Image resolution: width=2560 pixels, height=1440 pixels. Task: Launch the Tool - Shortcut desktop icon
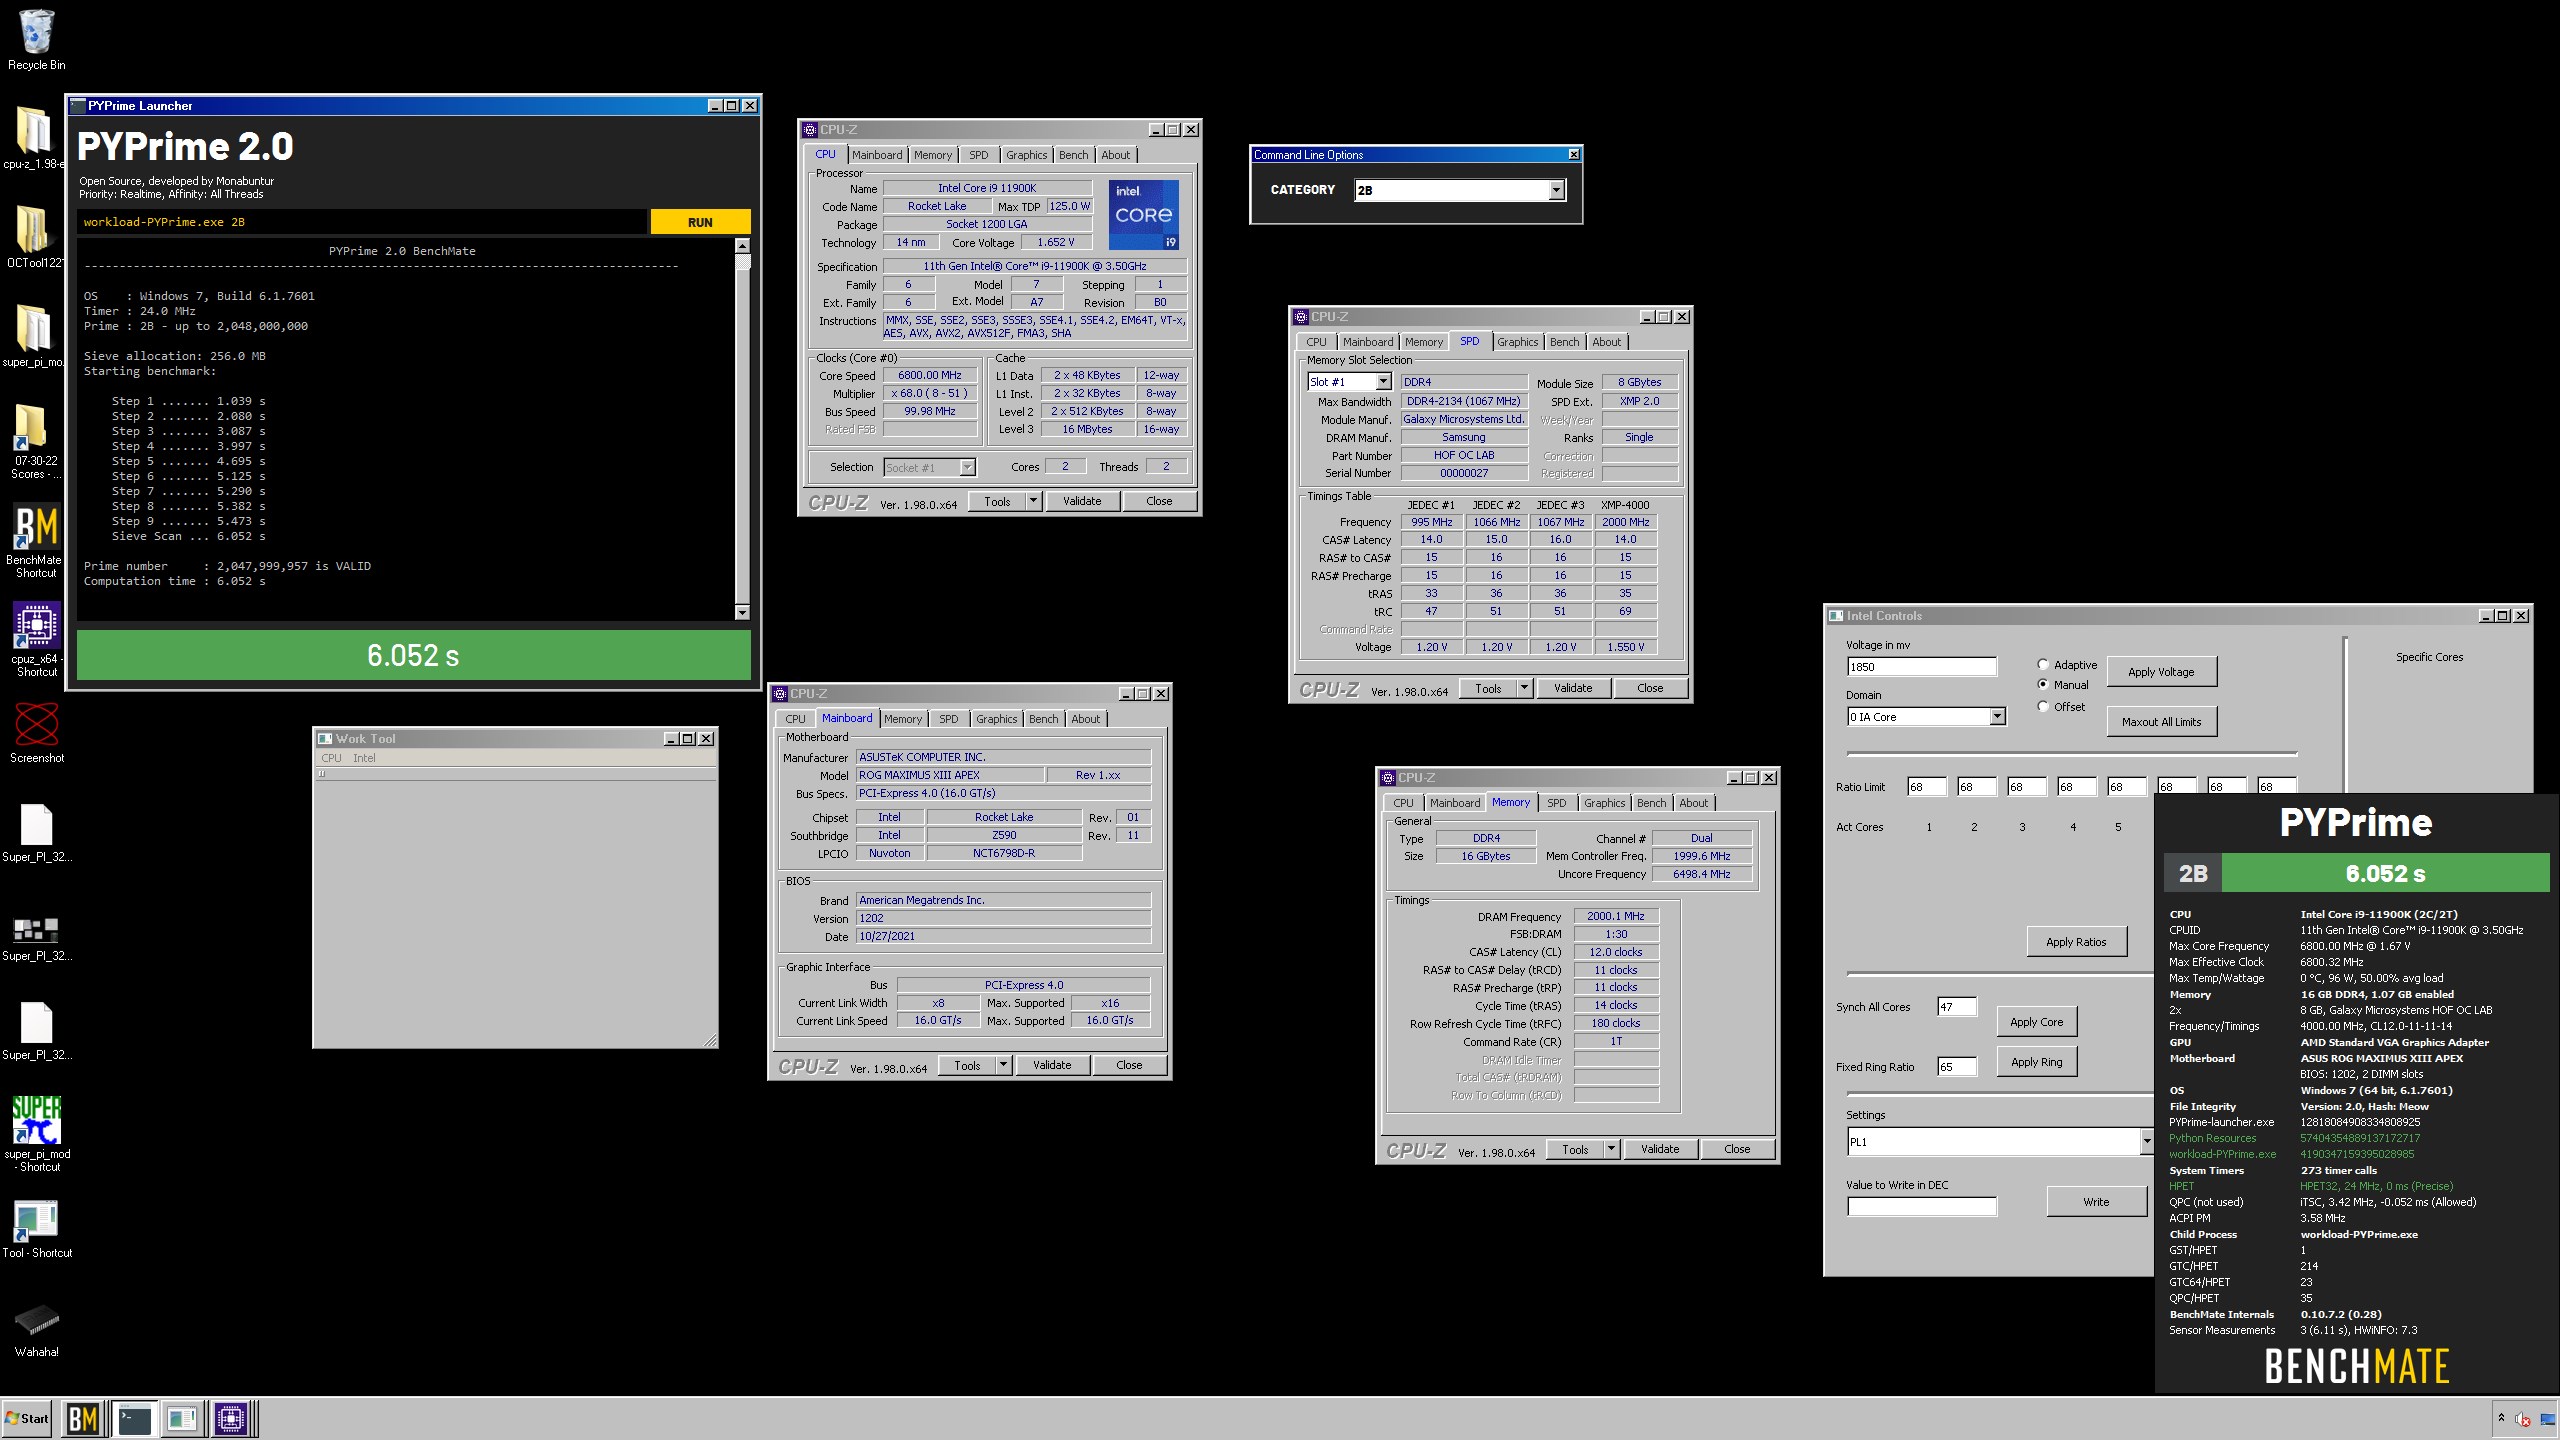(36, 1228)
